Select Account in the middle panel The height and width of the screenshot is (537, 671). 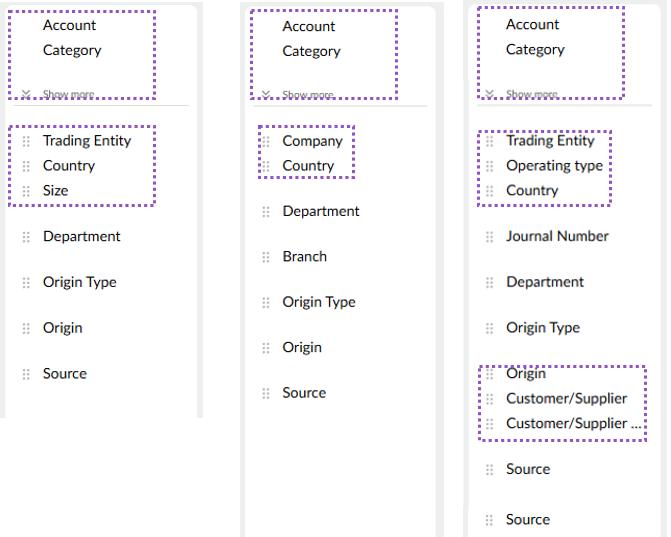(309, 27)
